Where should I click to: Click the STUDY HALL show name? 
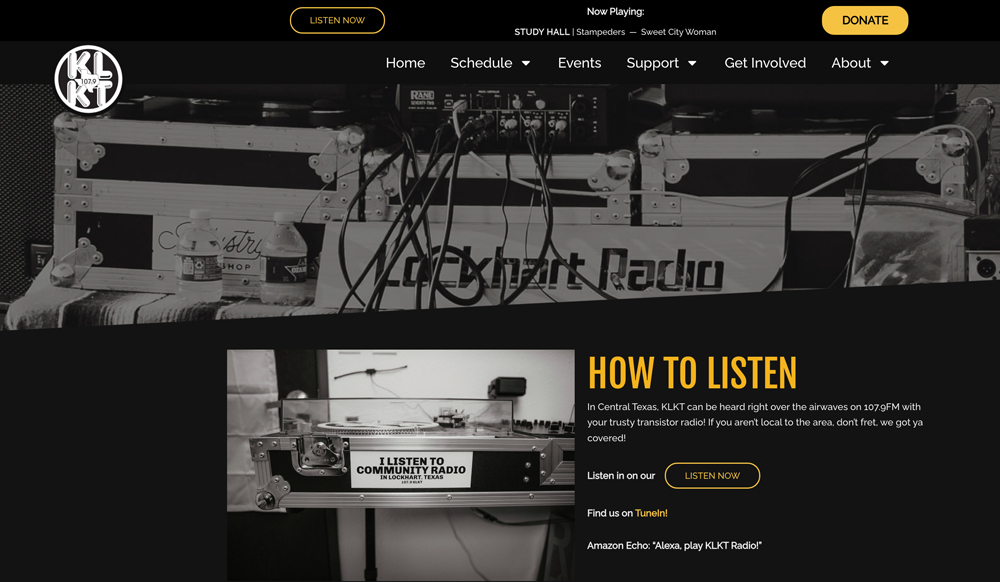click(x=541, y=32)
